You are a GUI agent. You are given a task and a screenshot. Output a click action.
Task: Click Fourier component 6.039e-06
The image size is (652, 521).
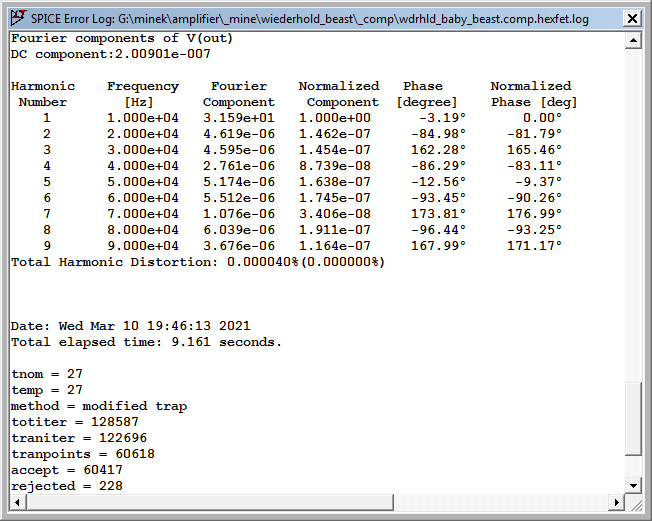239,230
